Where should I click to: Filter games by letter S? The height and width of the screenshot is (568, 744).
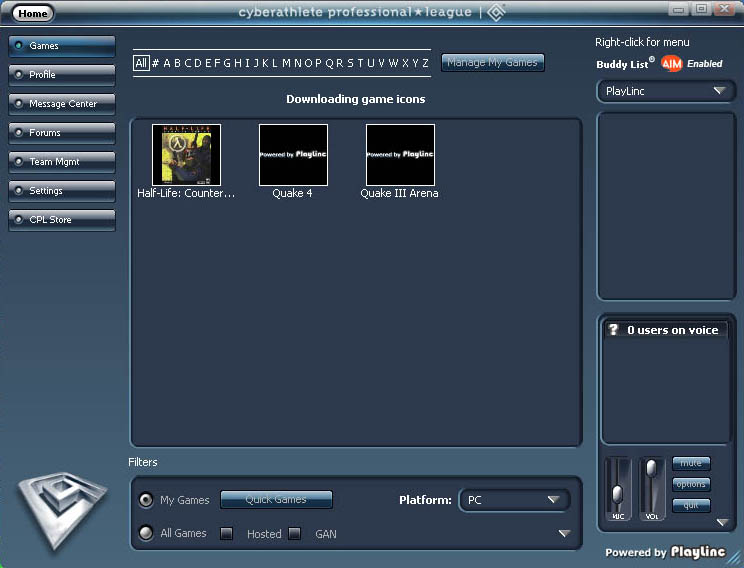(350, 63)
